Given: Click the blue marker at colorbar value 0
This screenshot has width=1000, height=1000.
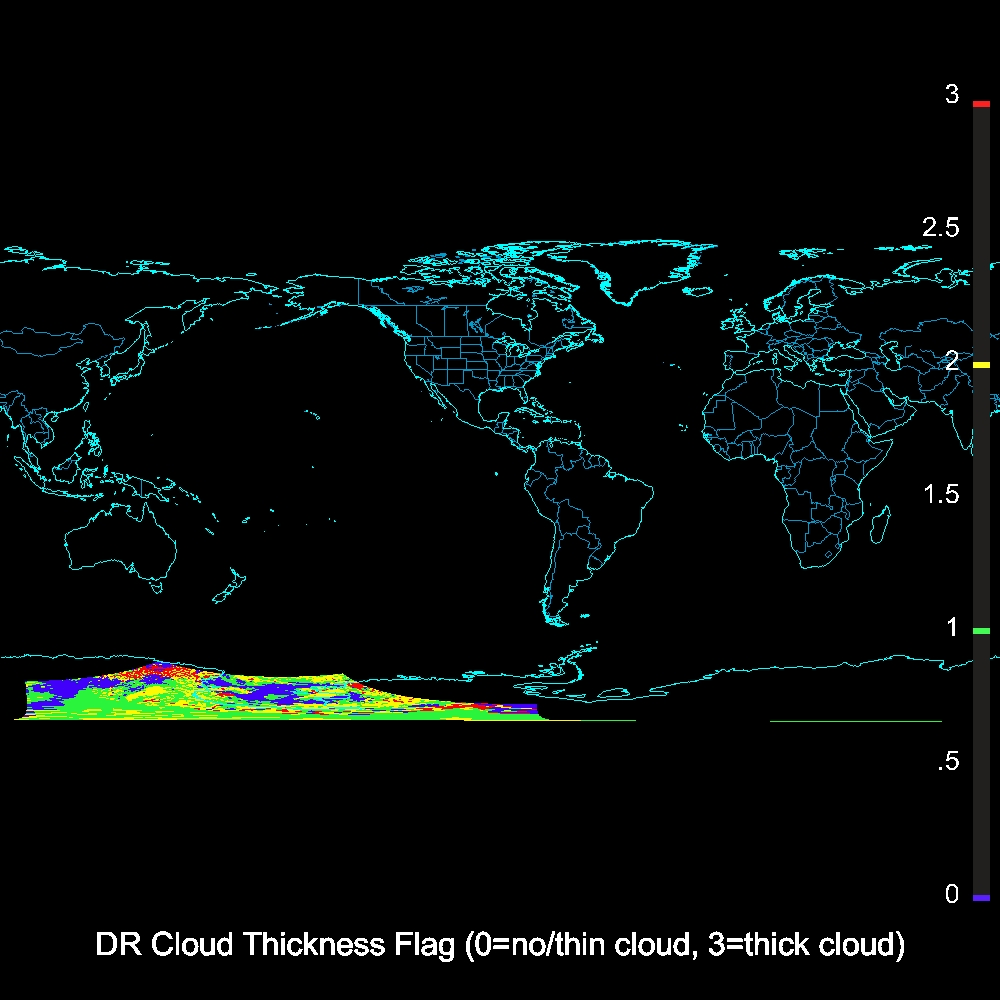Looking at the screenshot, I should click(x=981, y=898).
